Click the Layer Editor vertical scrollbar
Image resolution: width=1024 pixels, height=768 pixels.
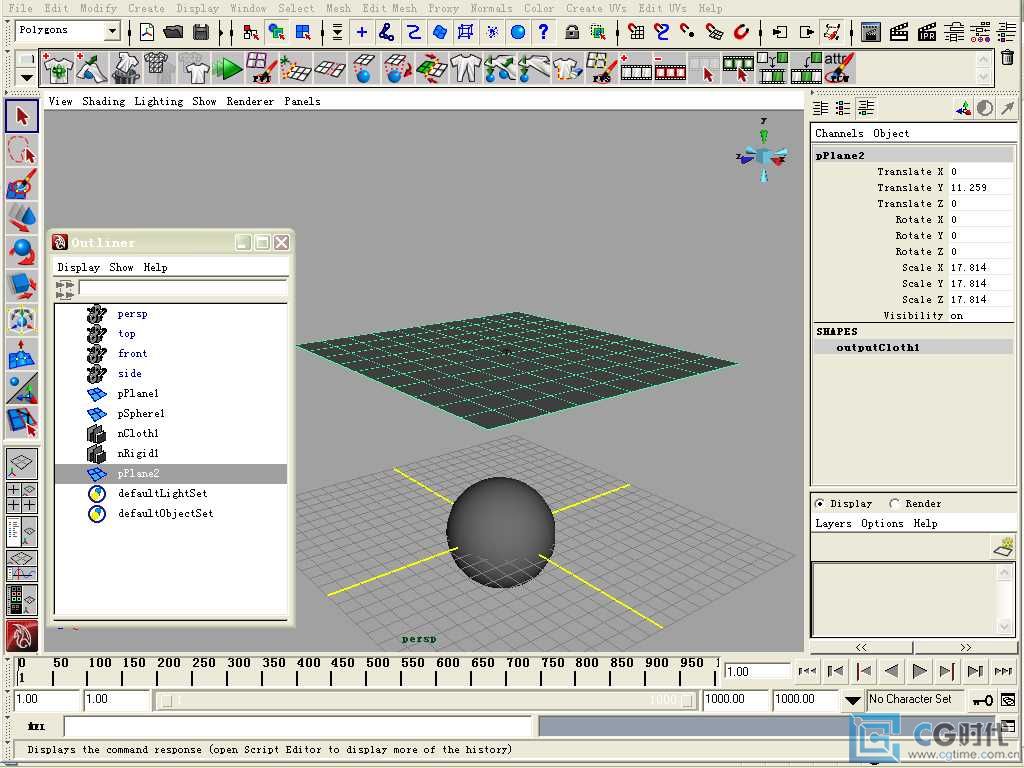[1004, 599]
